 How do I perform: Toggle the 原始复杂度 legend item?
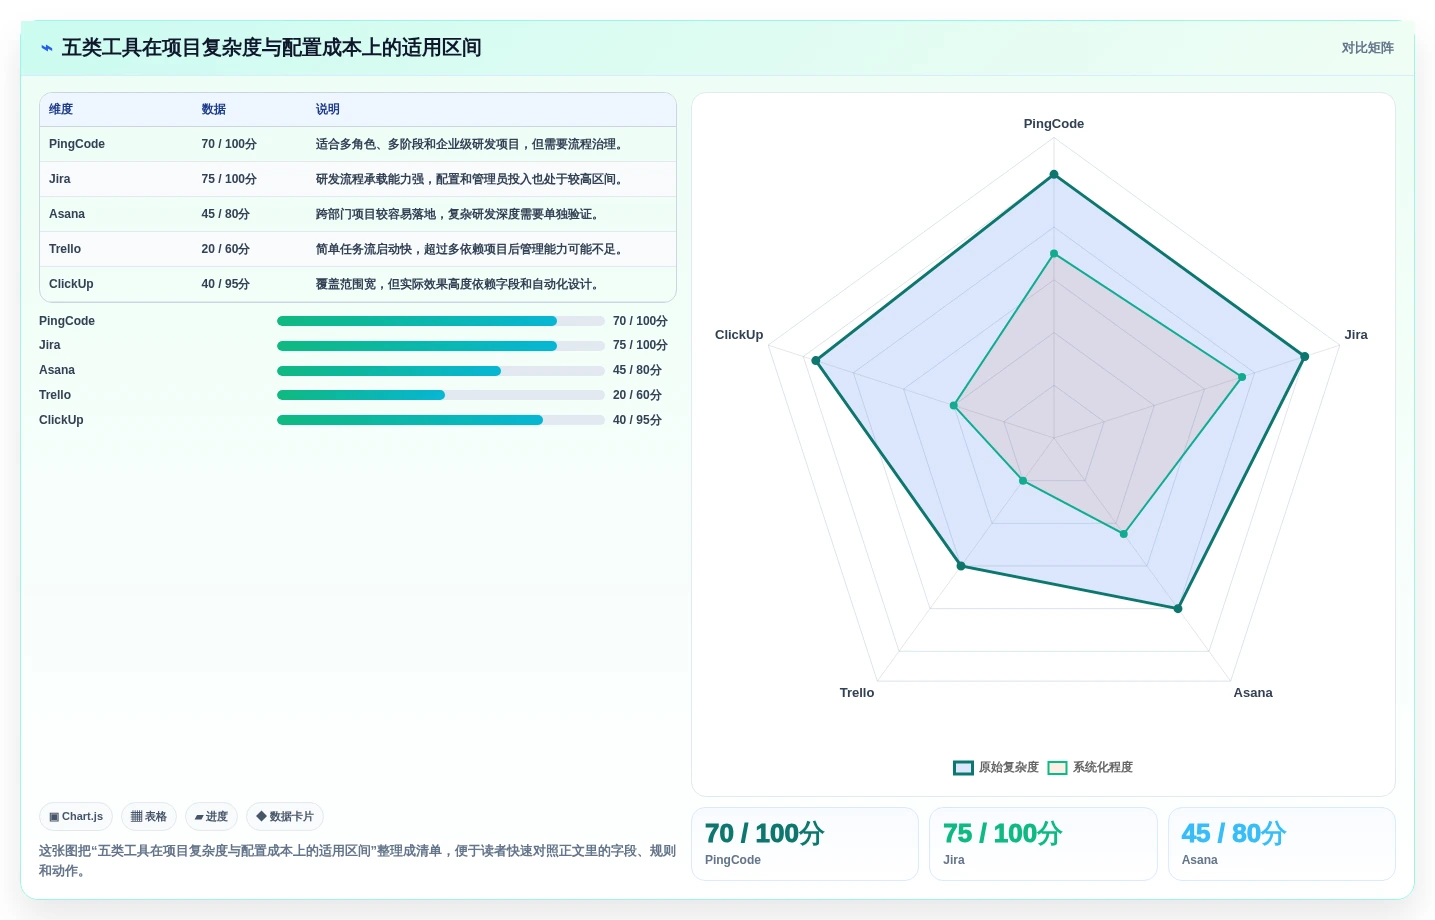click(x=996, y=768)
